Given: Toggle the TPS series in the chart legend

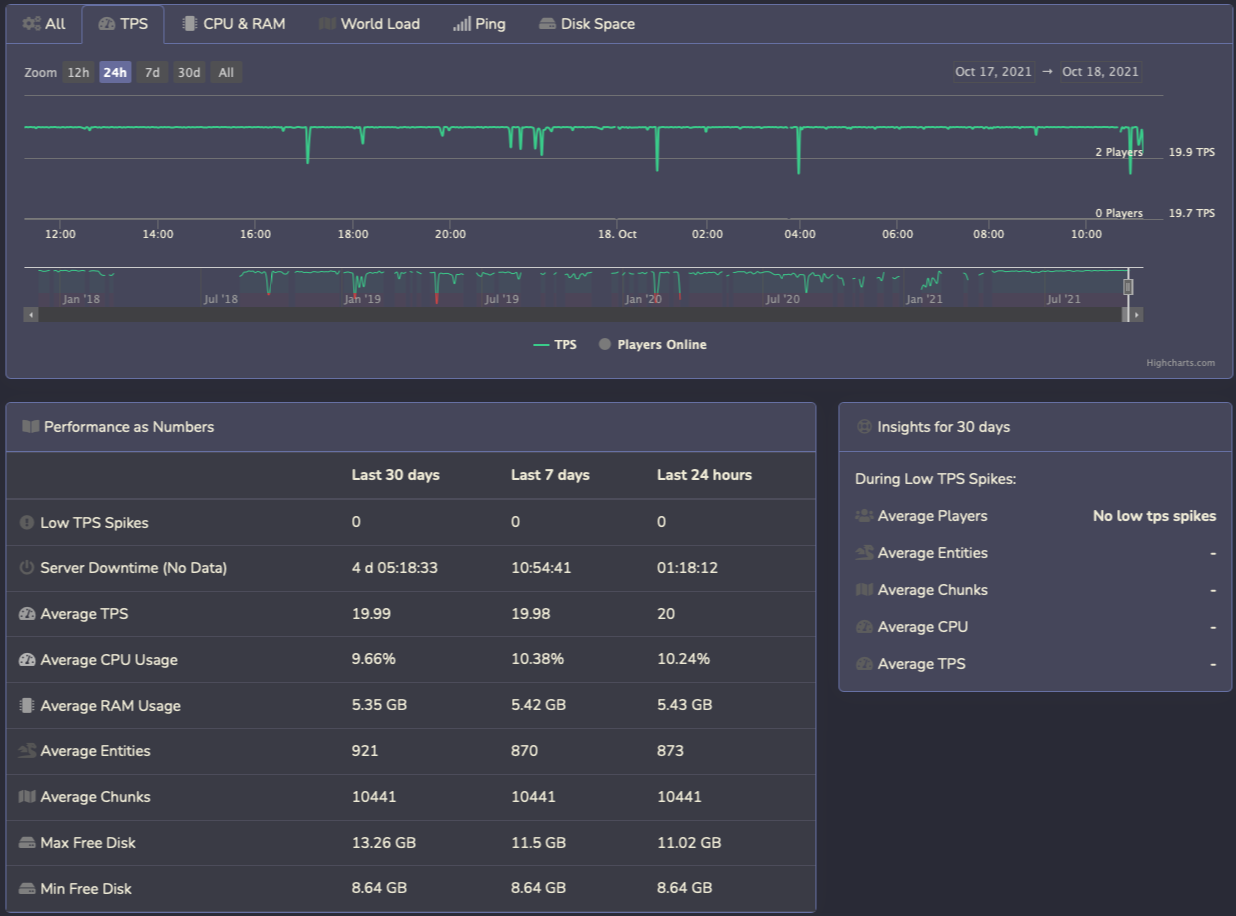Looking at the screenshot, I should [556, 344].
